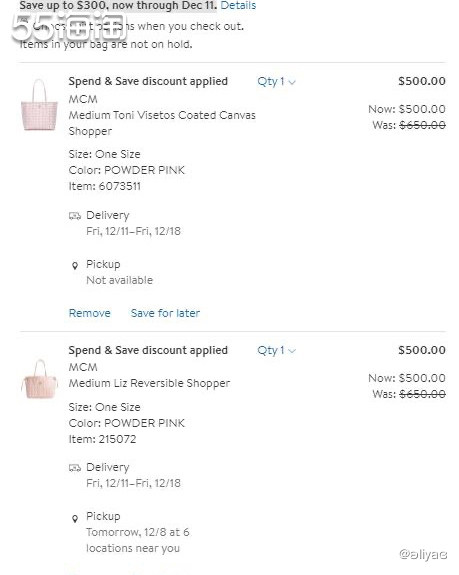This screenshot has width=459, height=575.
Task: Click pickup location pin for first item
Action: click(x=75, y=265)
